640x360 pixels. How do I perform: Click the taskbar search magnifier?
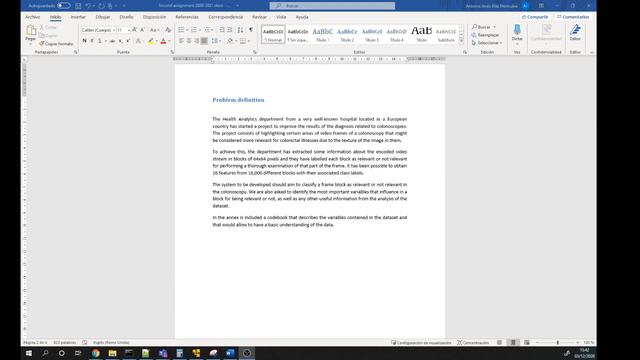click(45, 353)
